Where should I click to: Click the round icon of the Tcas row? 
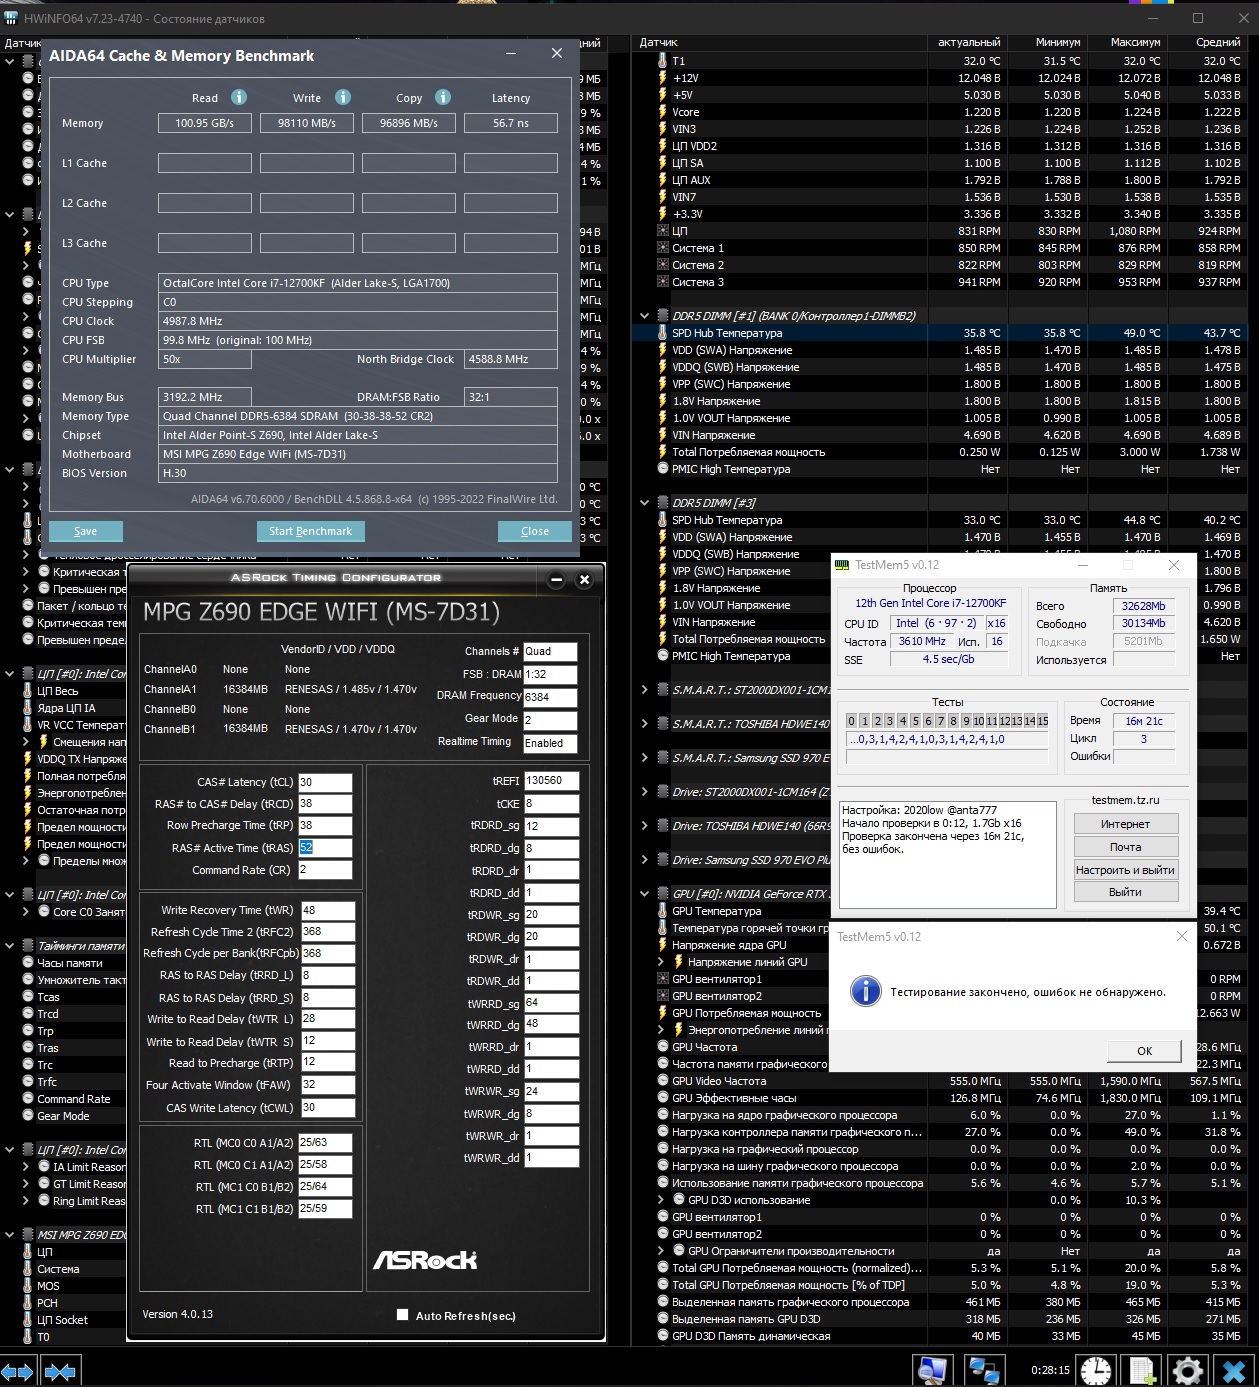[27, 997]
